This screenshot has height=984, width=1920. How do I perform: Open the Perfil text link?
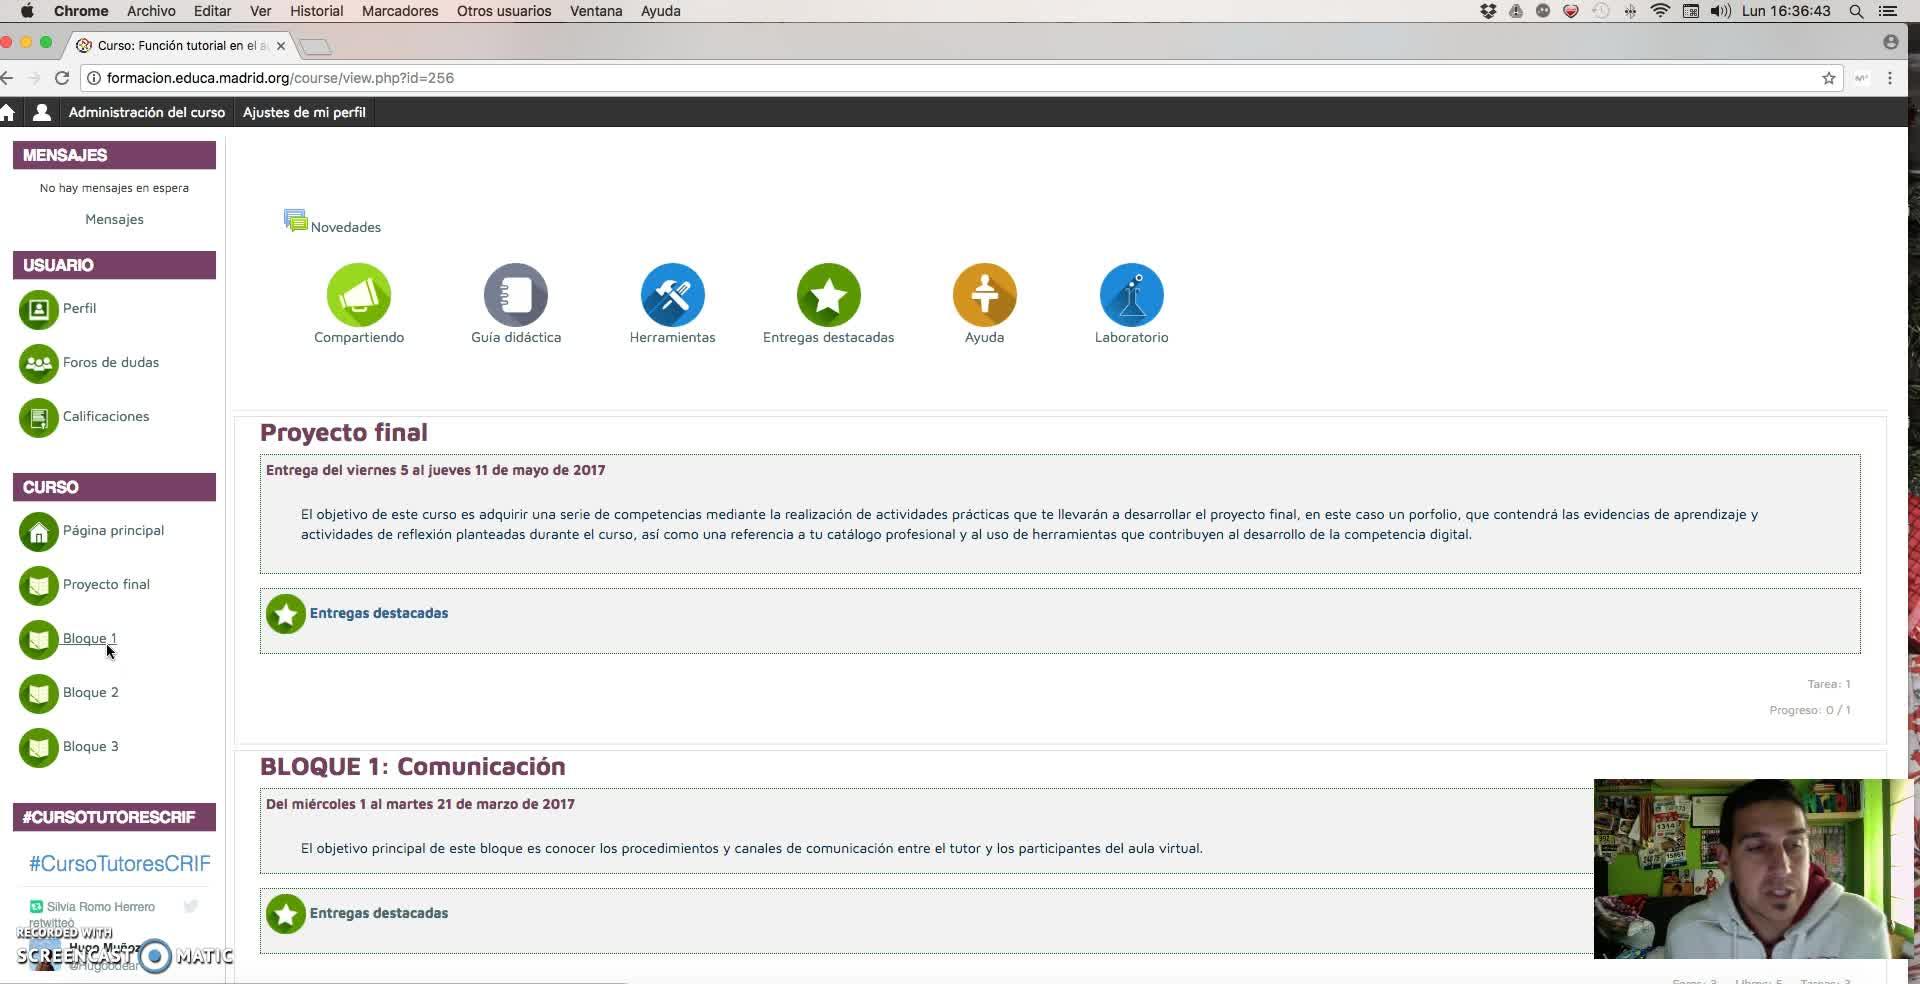click(x=80, y=308)
